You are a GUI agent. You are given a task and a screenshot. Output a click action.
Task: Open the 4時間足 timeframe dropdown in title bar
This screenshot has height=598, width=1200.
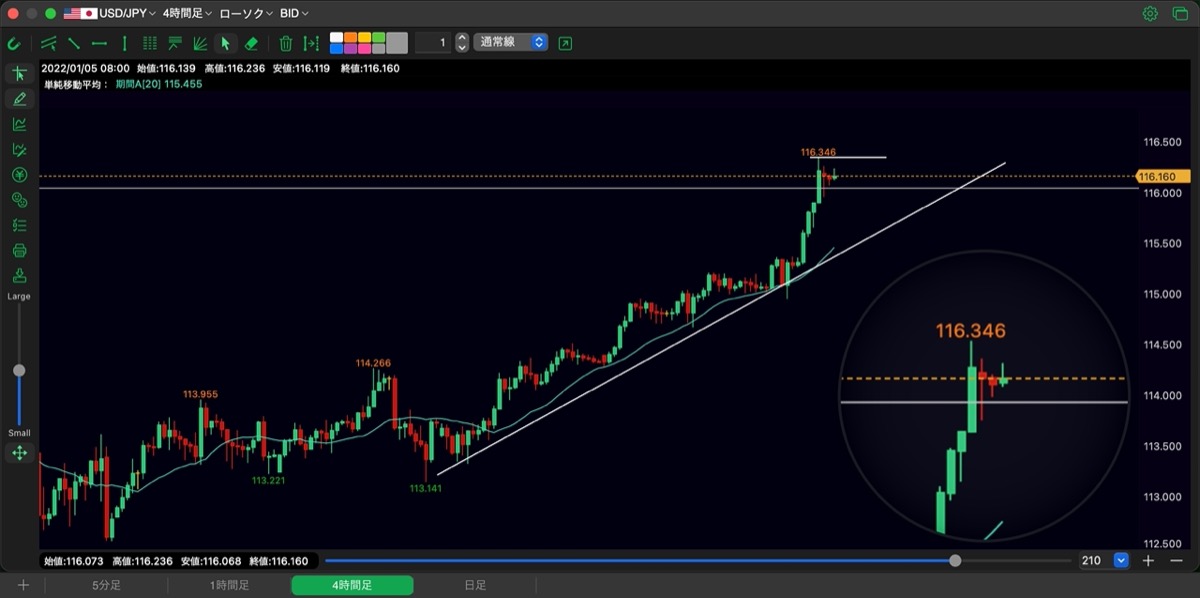[187, 14]
